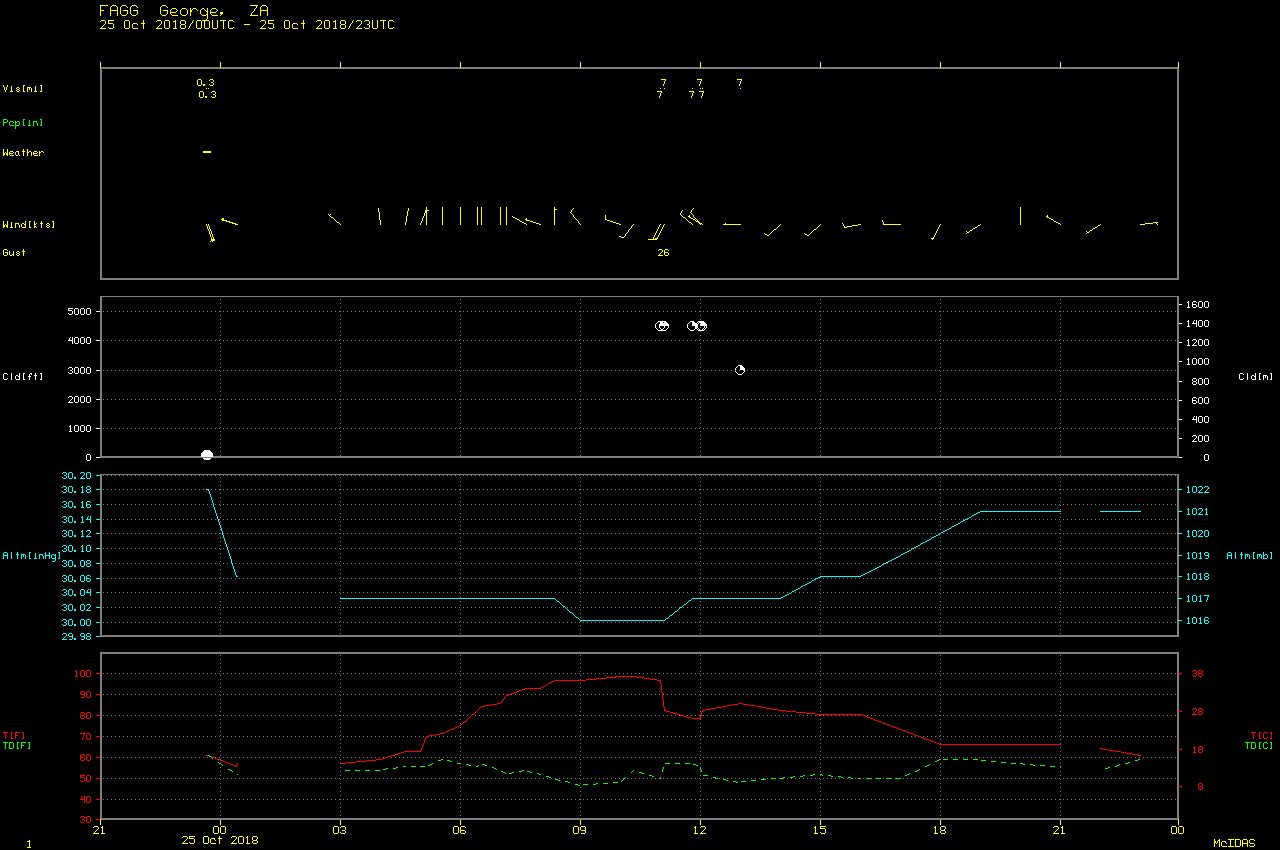This screenshot has width=1280, height=850.
Task: Click the 'Altm[mb]' axis label
Action: (1250, 556)
